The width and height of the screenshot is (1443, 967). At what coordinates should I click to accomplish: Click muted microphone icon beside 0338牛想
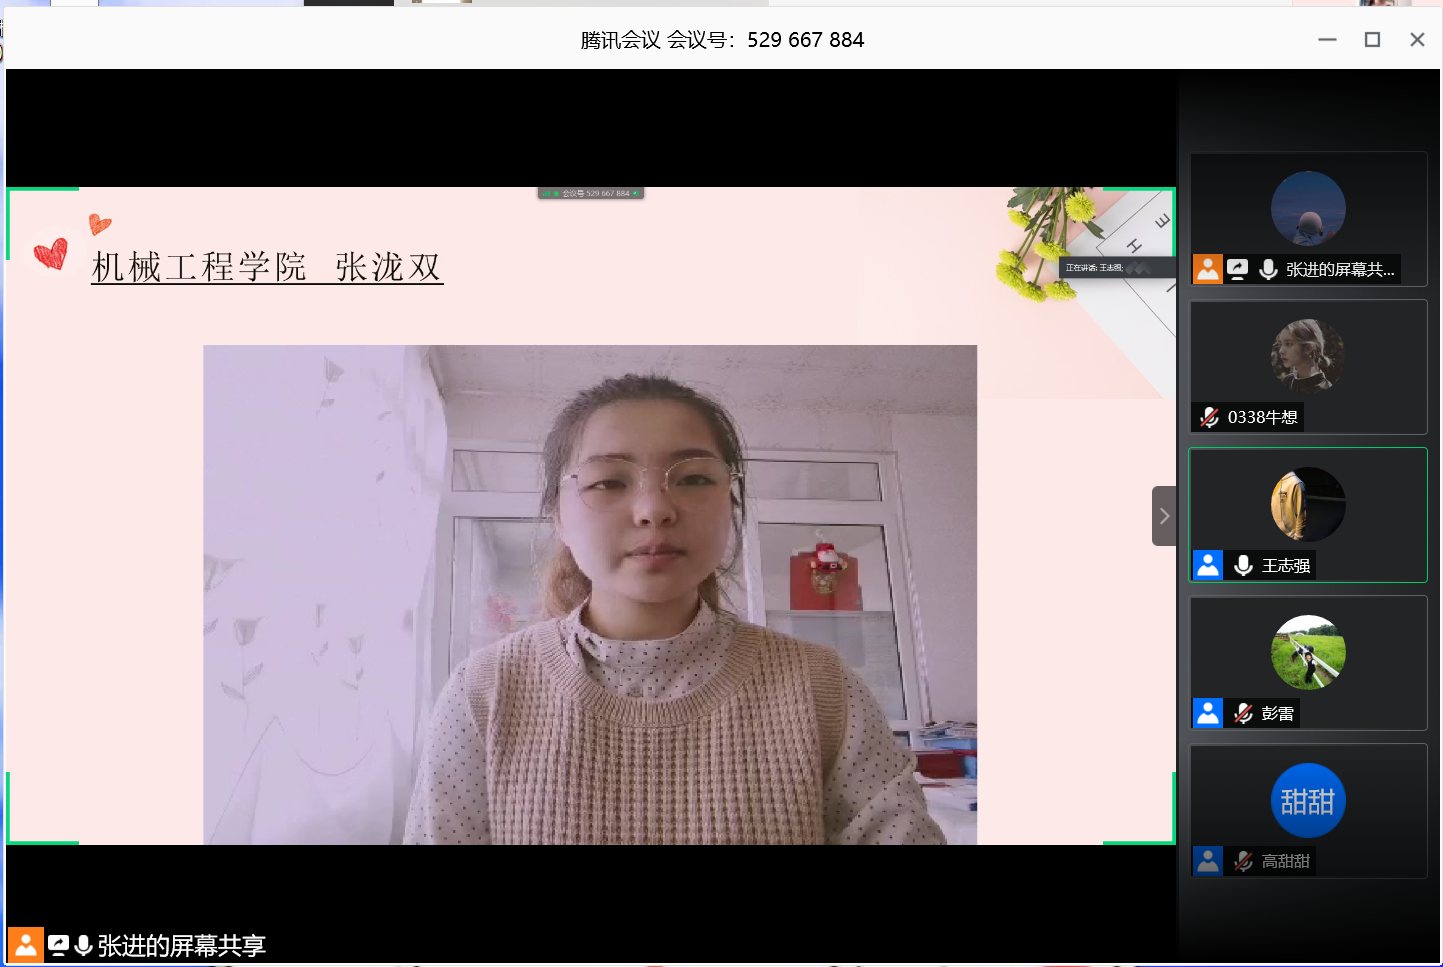[x=1209, y=417]
